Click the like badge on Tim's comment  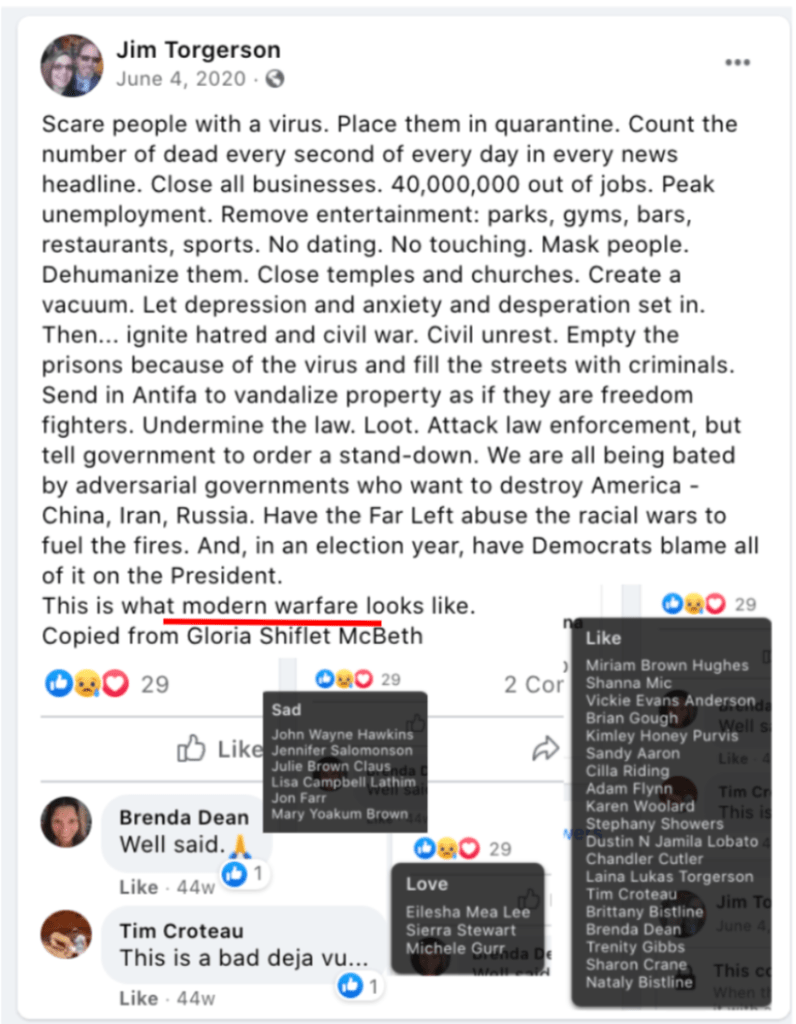tap(360, 985)
